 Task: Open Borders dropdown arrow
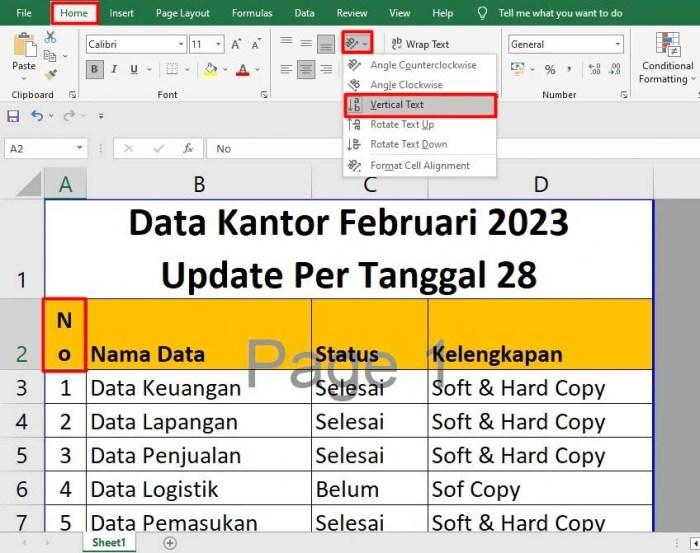pyautogui.click(x=187, y=70)
